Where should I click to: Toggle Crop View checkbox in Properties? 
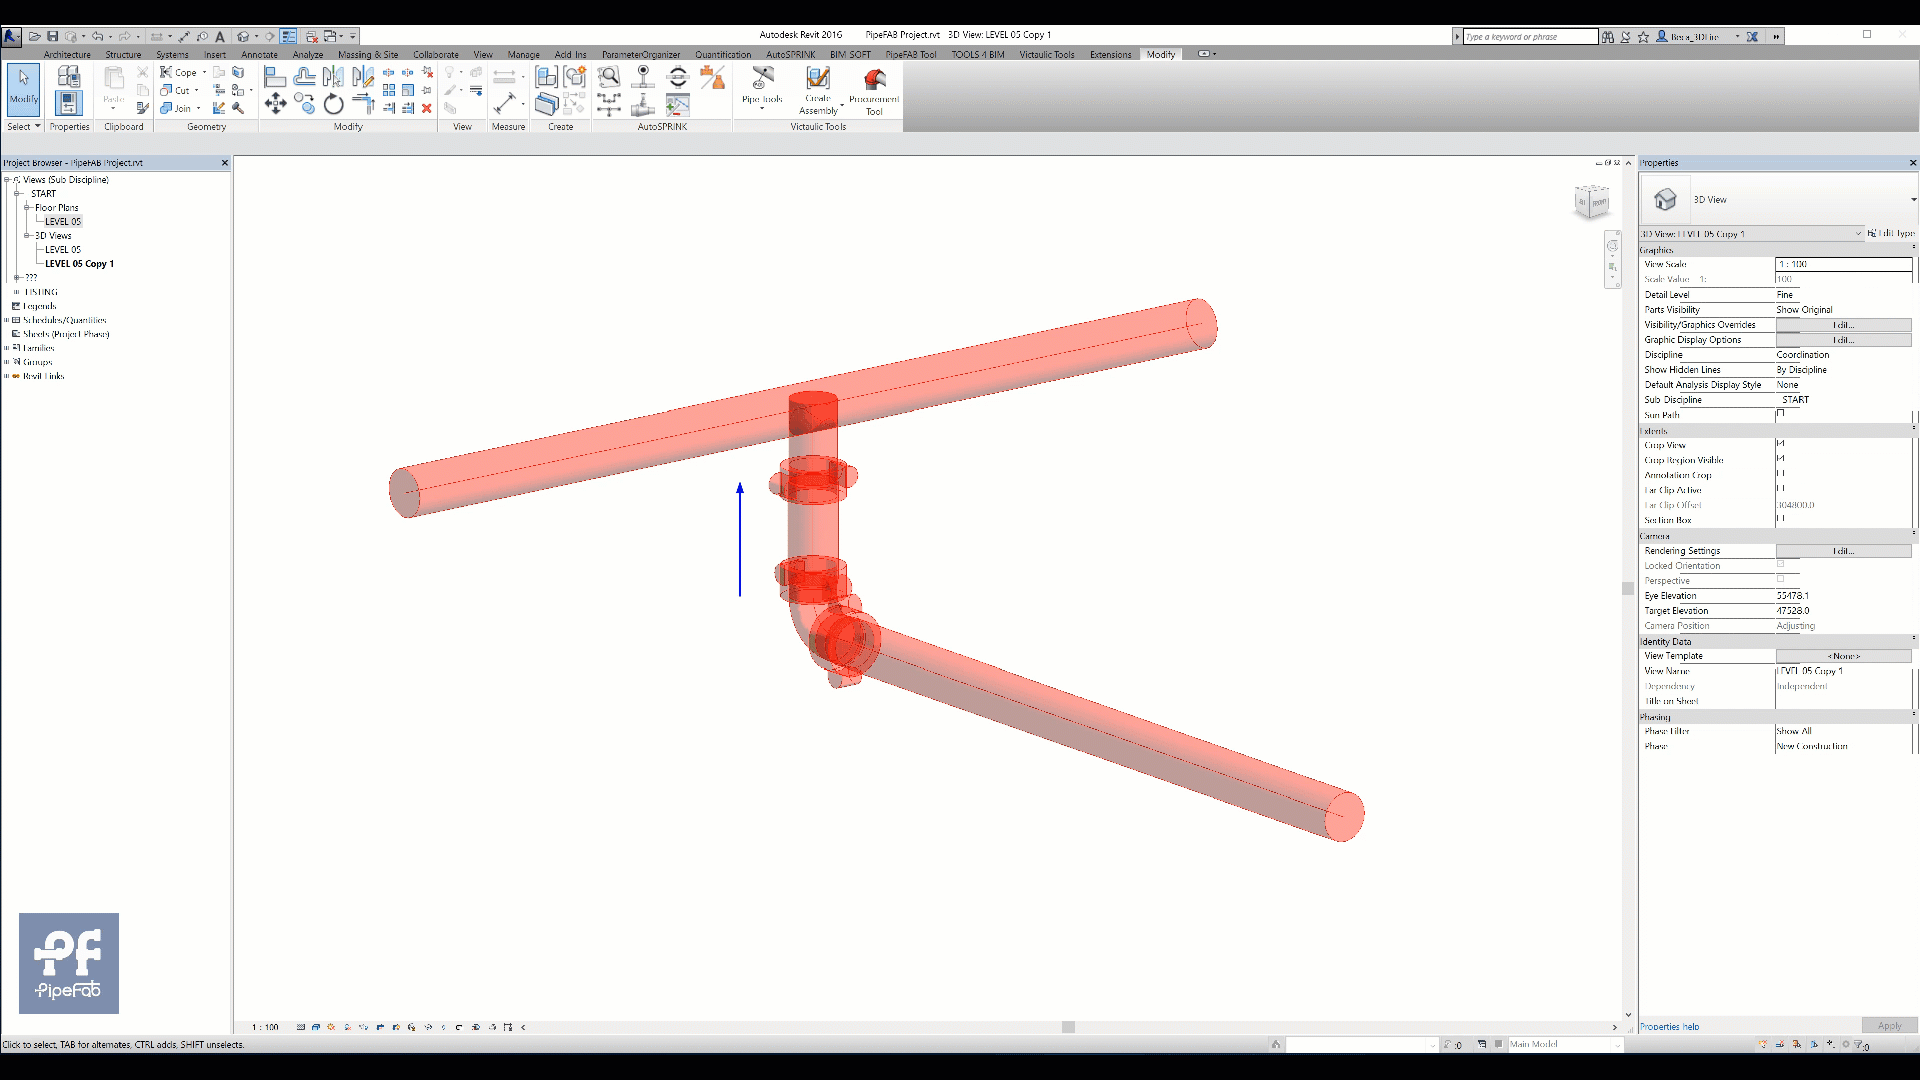1783,444
